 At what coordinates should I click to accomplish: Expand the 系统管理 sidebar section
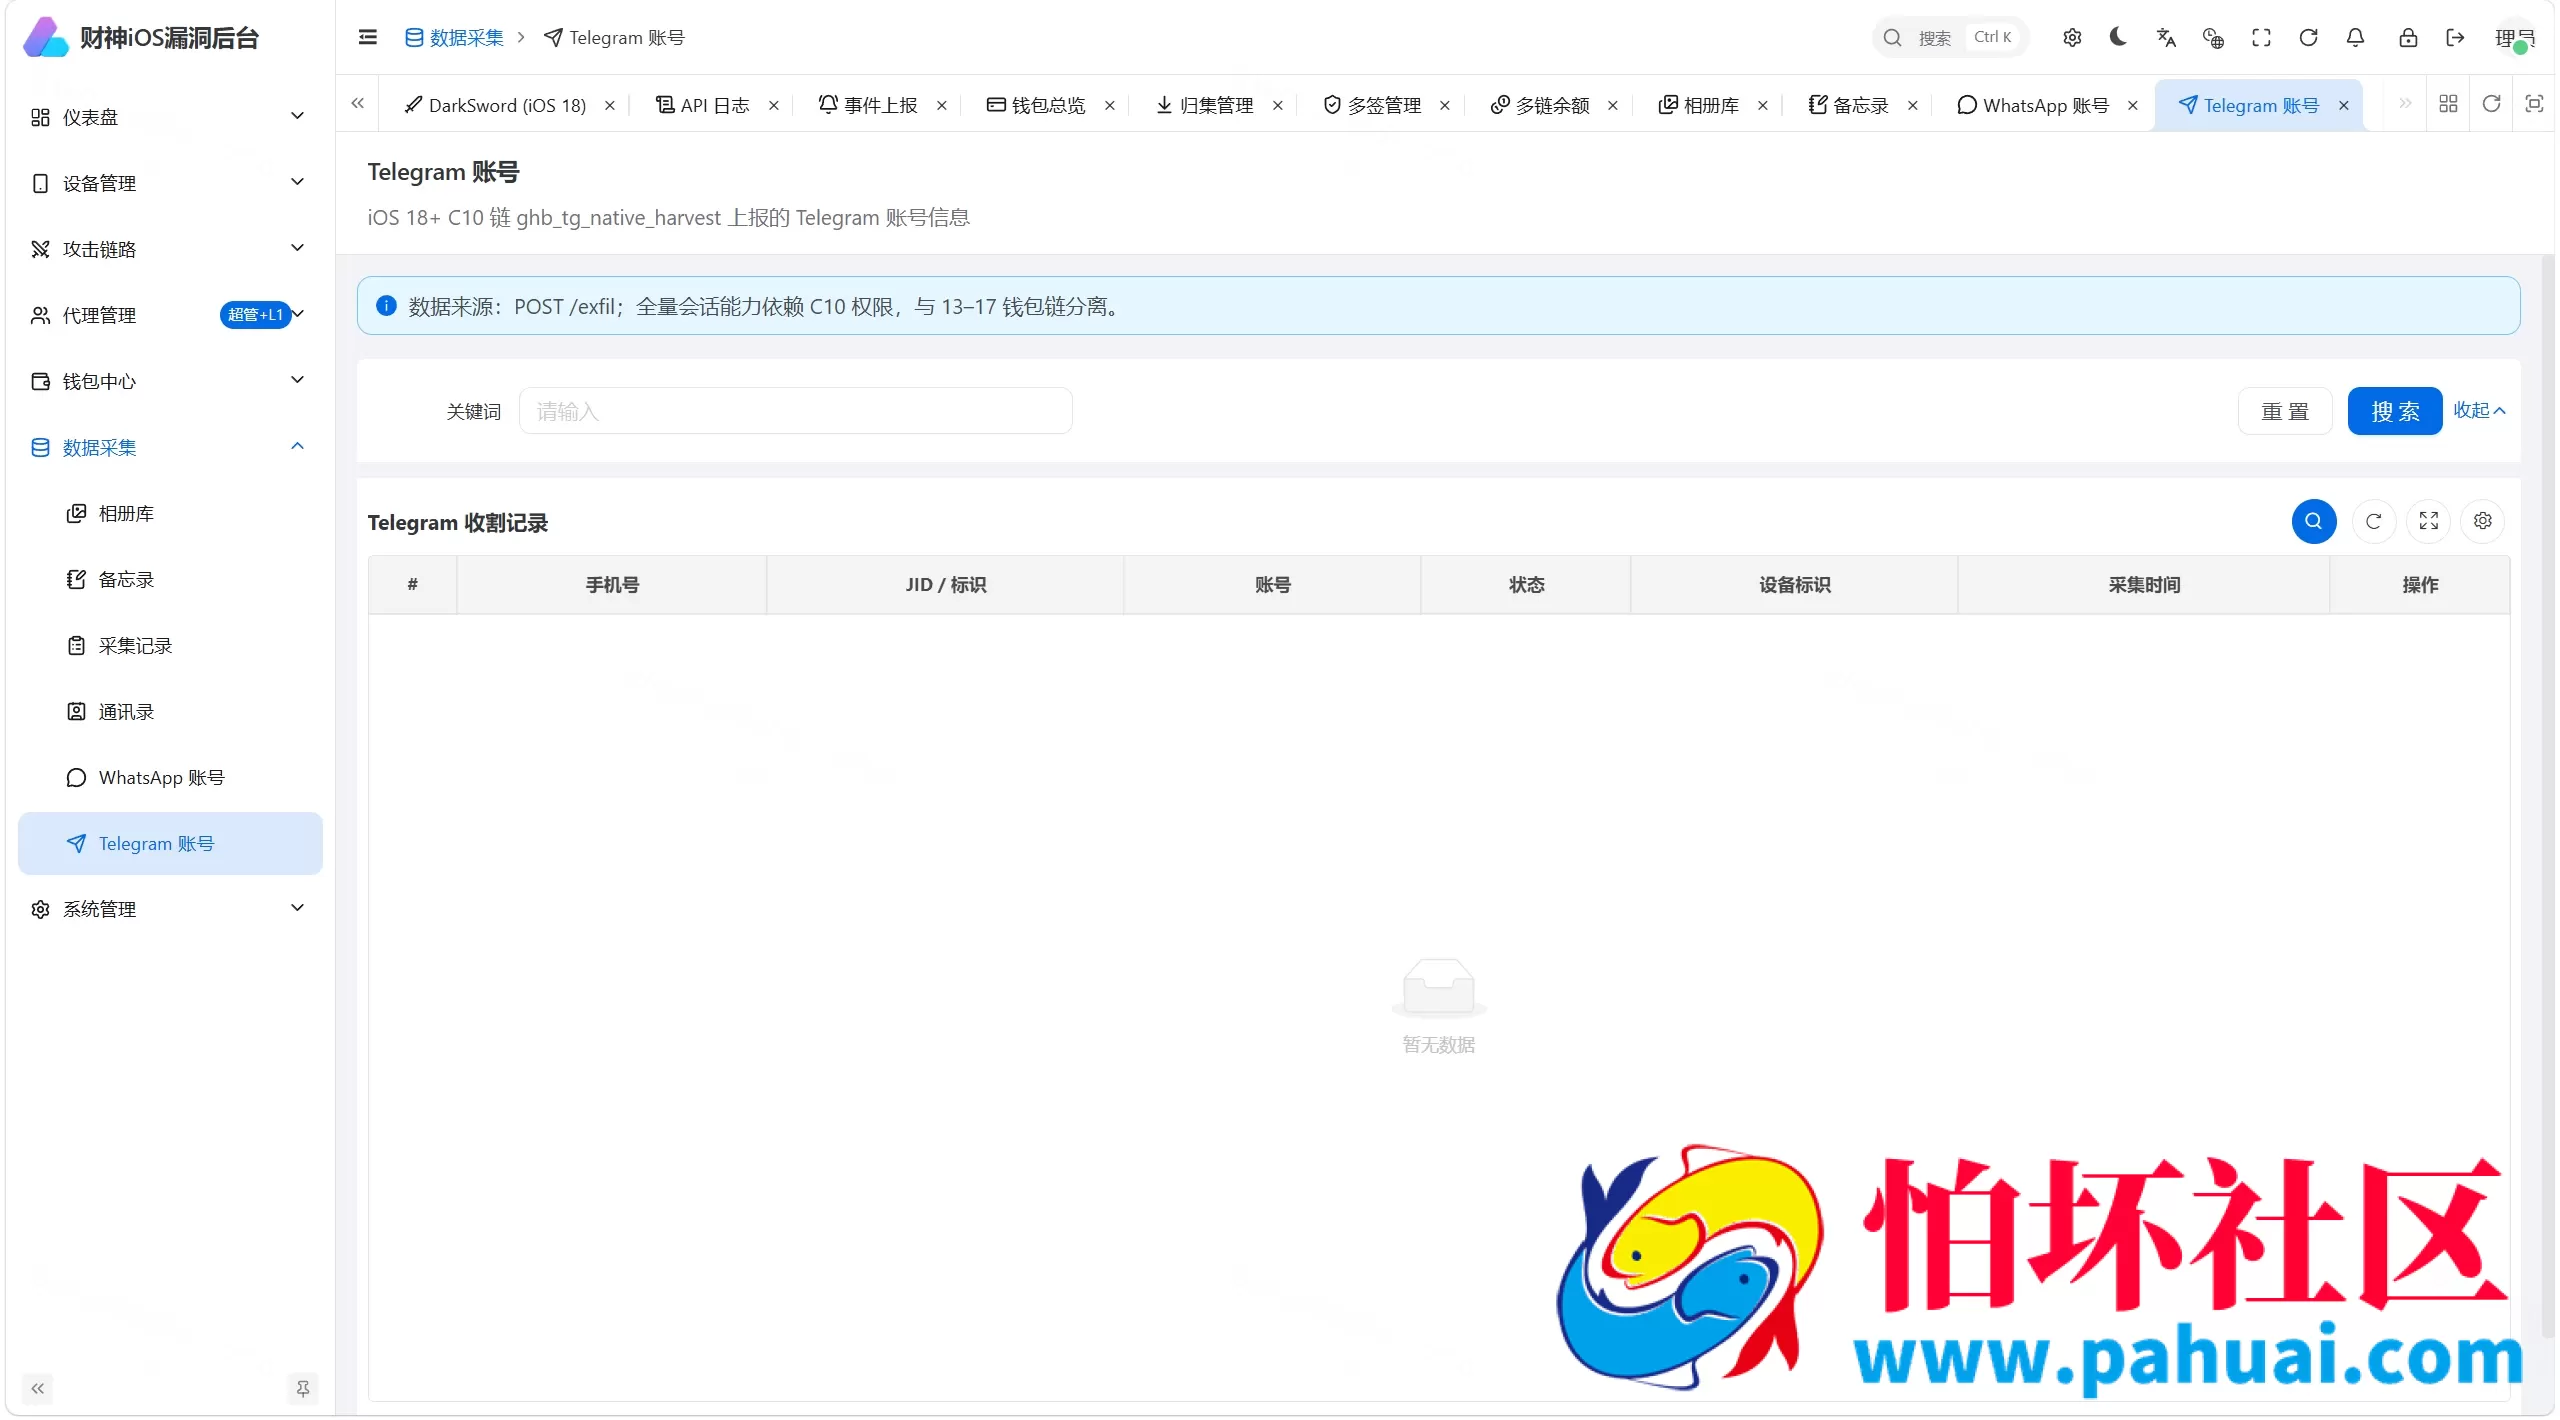pyautogui.click(x=170, y=909)
